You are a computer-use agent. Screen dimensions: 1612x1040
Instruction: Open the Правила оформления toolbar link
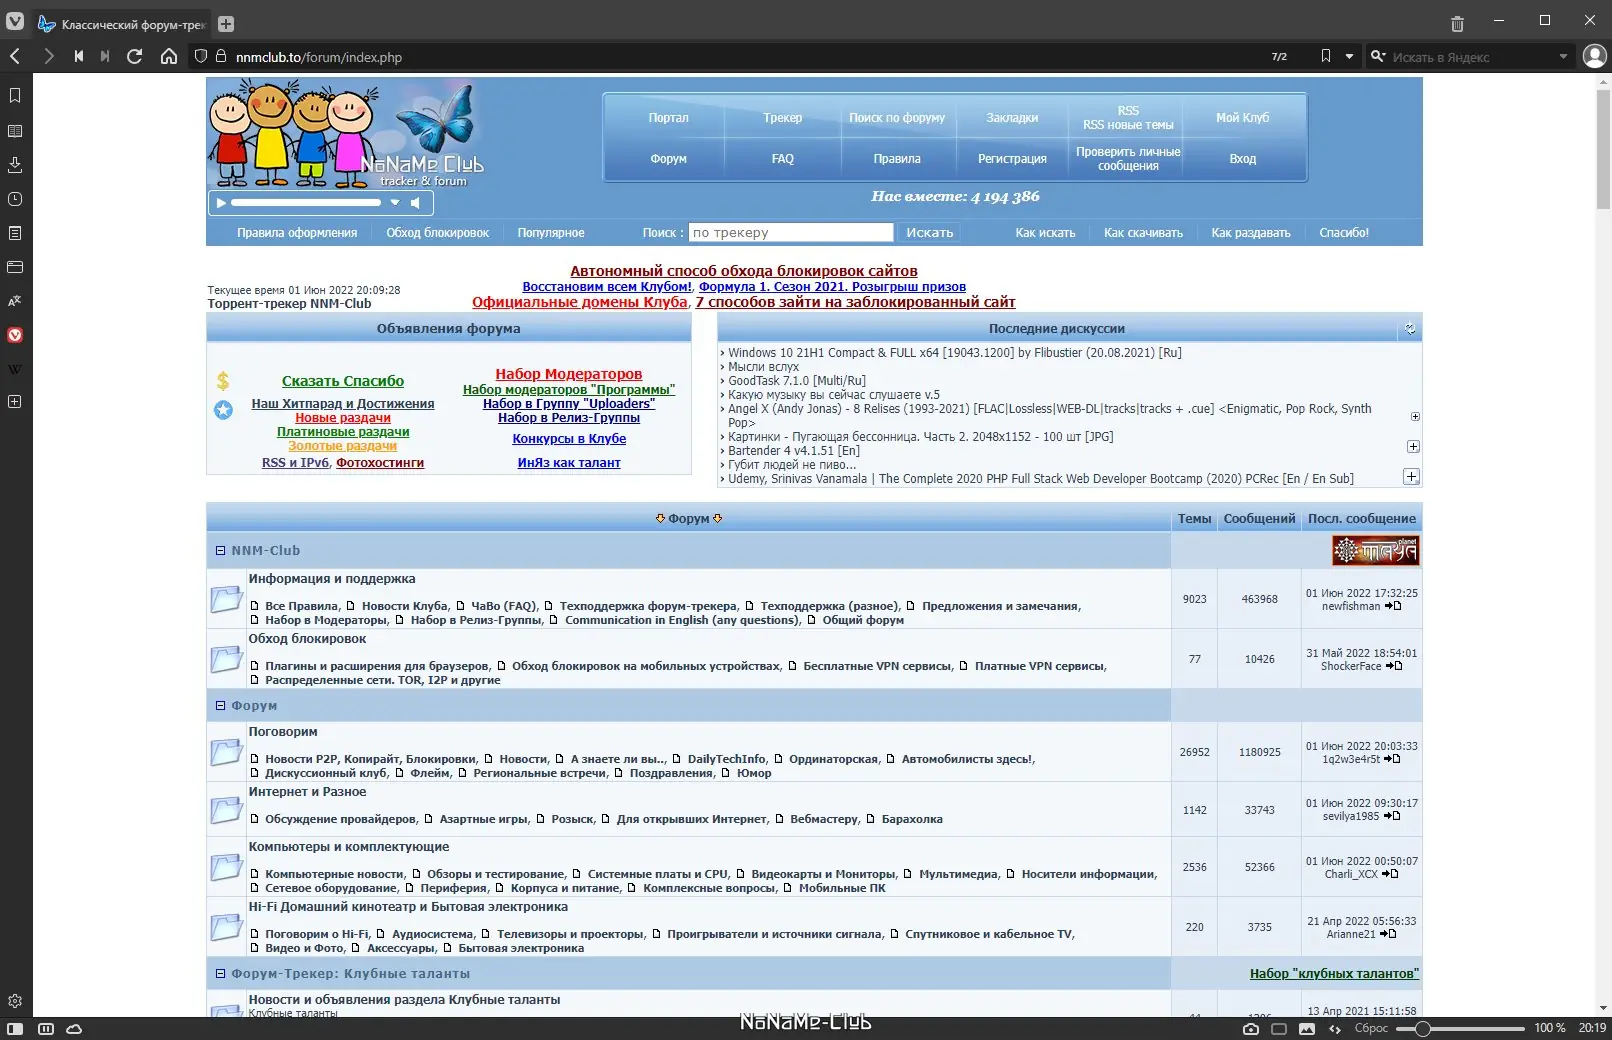[297, 233]
